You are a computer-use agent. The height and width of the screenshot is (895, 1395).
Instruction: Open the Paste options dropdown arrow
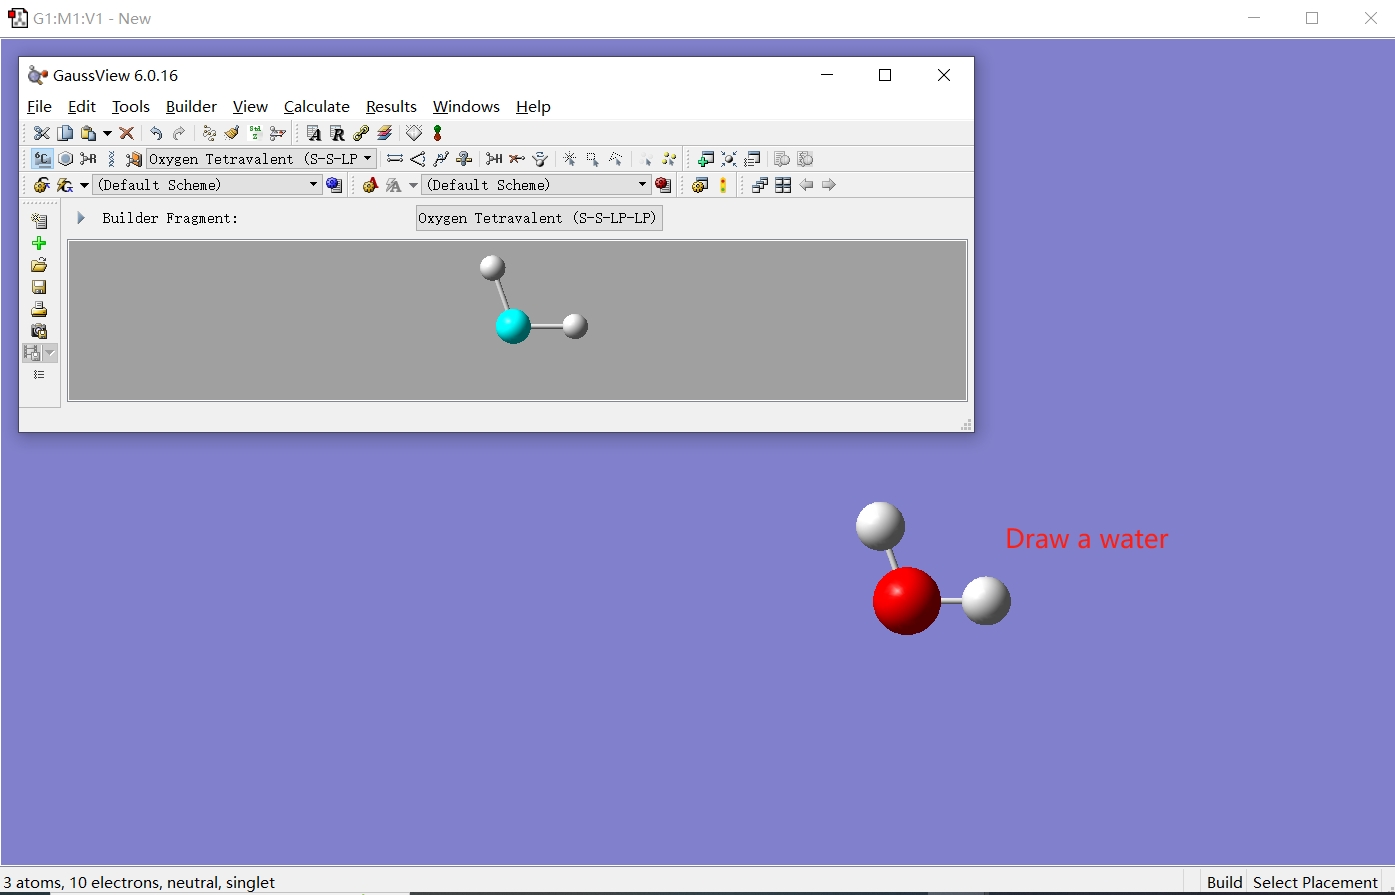point(107,133)
